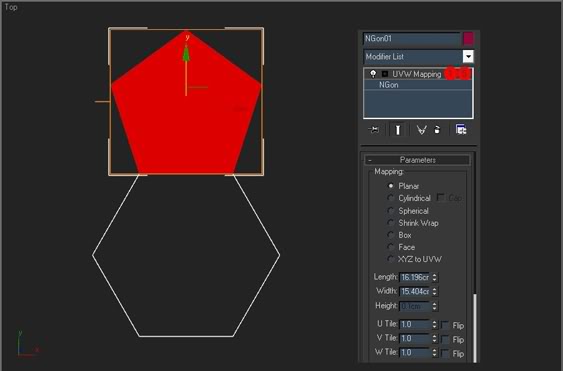Toggle Show End Result icon
Screen dimensions: 563x371
(x=398, y=130)
